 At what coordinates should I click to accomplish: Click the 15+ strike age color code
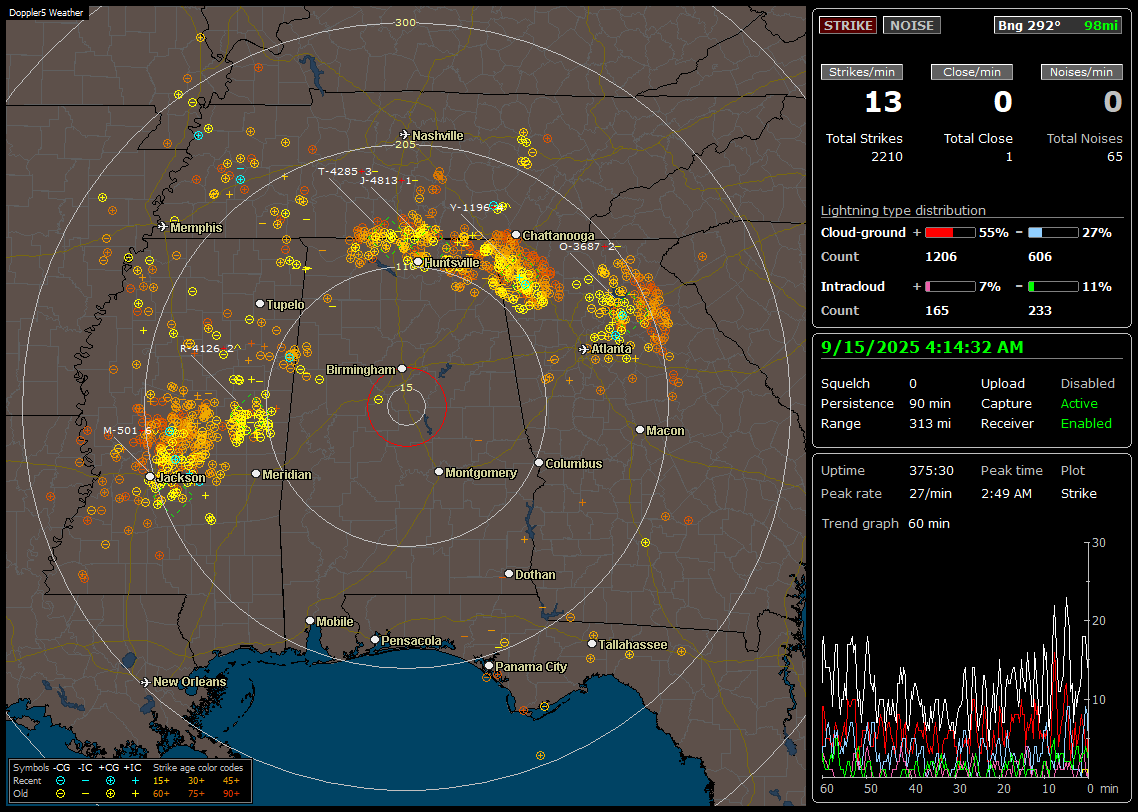pos(161,781)
